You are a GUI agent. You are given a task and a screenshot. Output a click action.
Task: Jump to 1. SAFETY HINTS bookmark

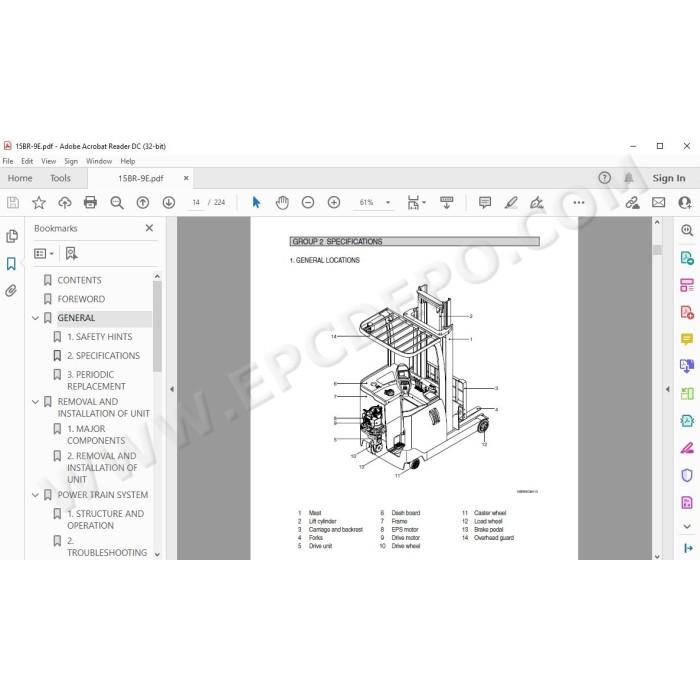point(100,337)
